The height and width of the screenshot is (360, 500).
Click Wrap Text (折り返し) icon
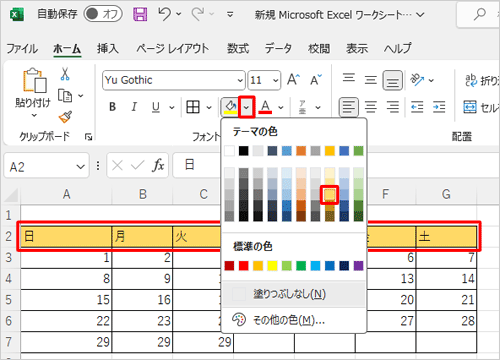pyautogui.click(x=471, y=80)
